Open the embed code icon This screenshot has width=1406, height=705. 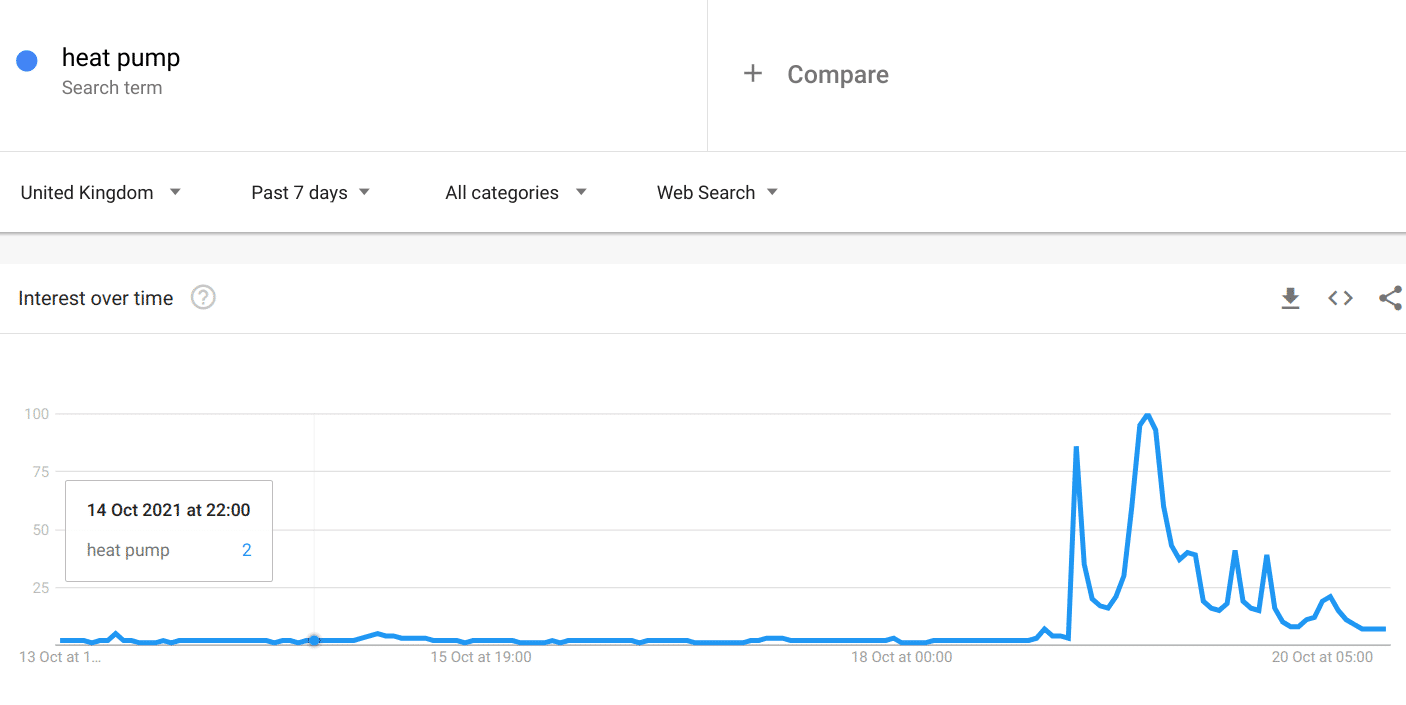pos(1340,298)
